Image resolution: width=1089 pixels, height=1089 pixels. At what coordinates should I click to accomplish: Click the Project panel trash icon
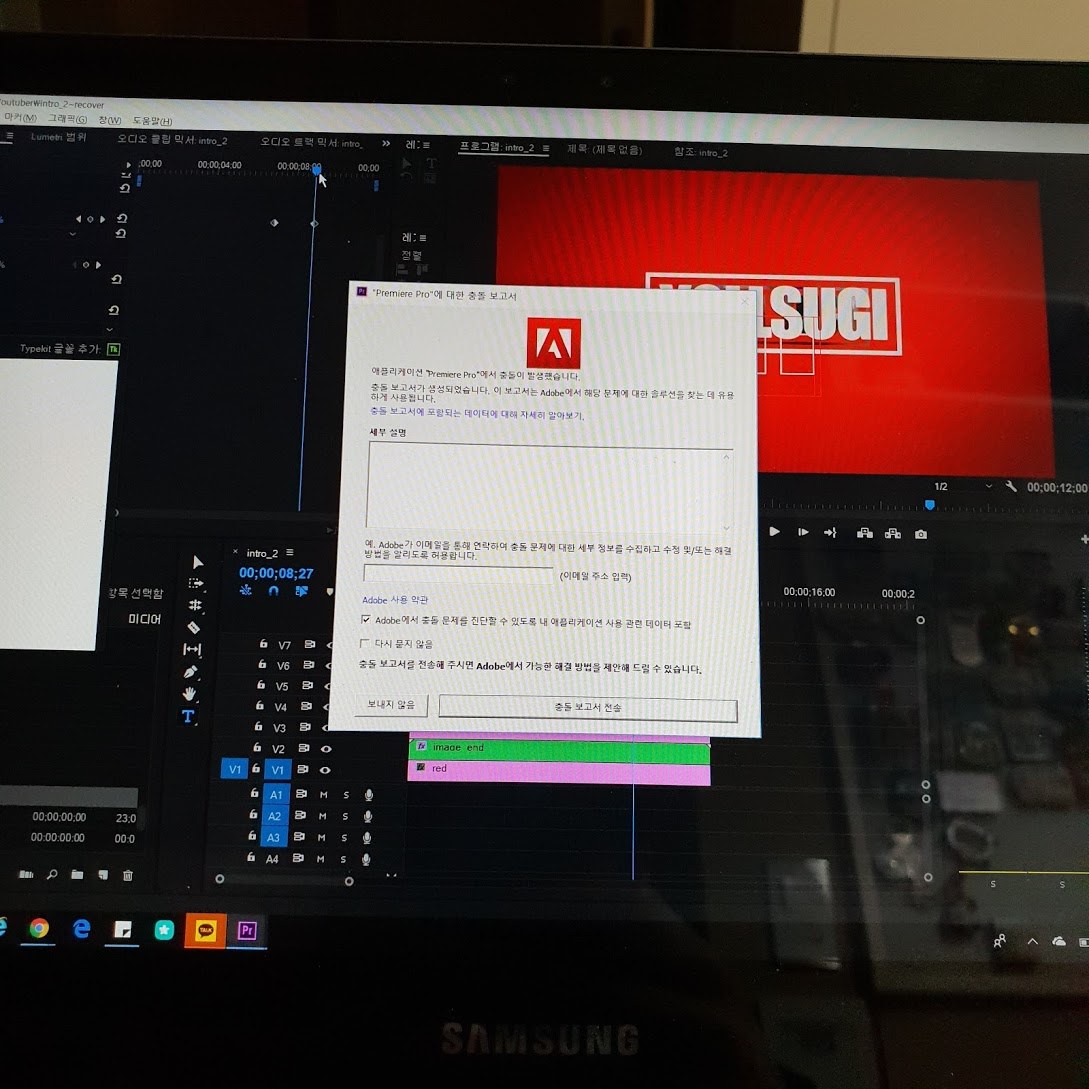pyautogui.click(x=128, y=875)
